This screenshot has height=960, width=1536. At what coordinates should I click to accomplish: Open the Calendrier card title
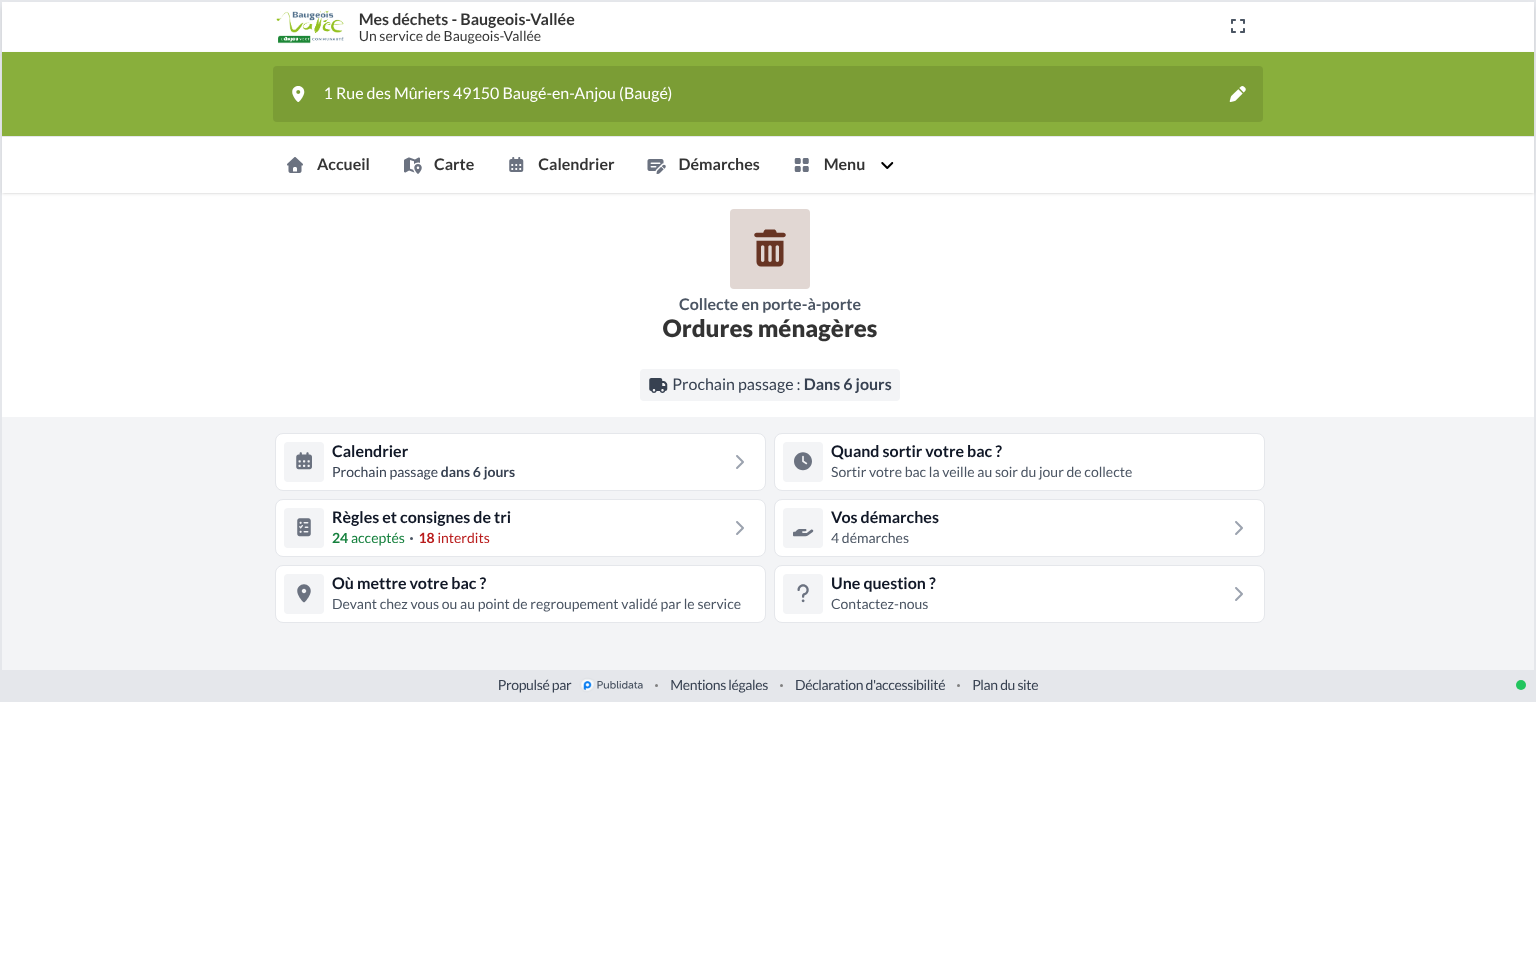click(x=370, y=452)
